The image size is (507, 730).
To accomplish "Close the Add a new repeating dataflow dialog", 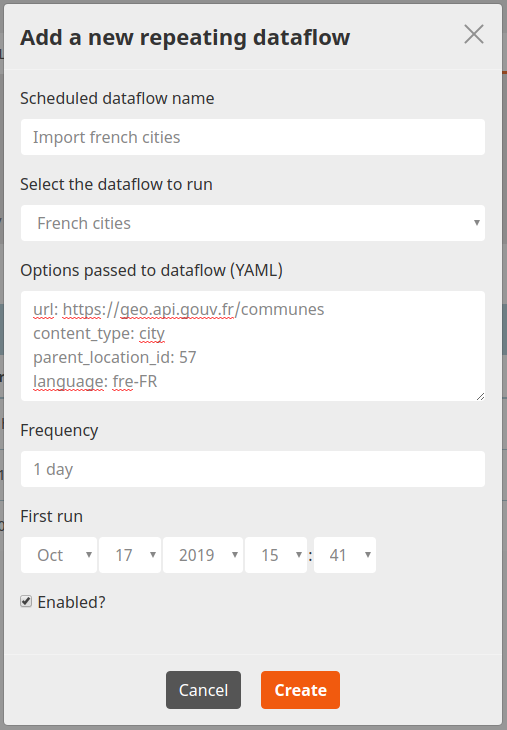I will pos(473,34).
